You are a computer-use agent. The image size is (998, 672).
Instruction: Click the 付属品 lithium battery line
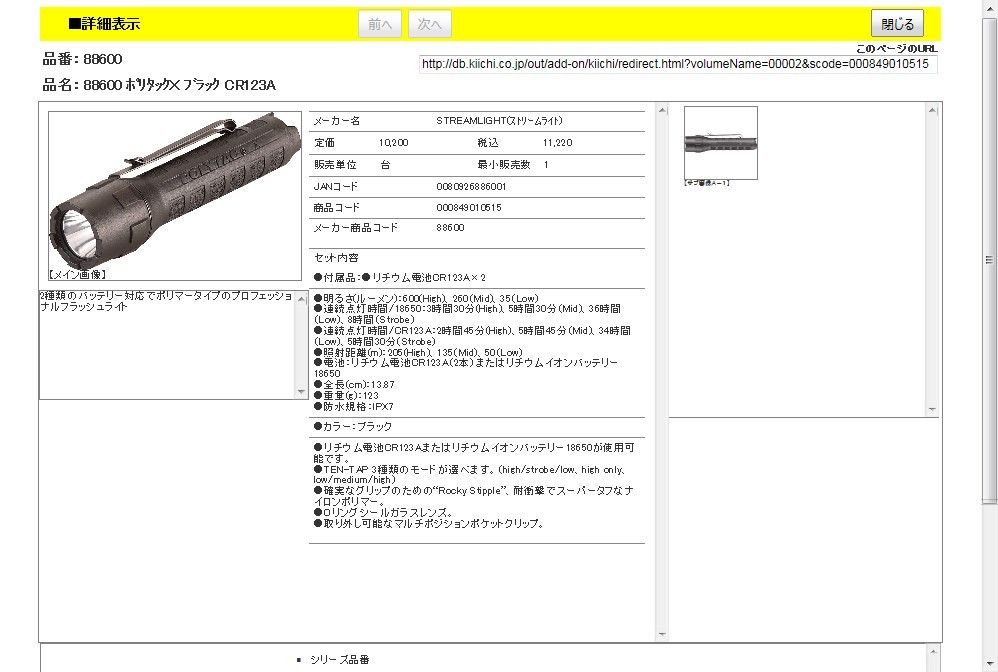(x=400, y=277)
